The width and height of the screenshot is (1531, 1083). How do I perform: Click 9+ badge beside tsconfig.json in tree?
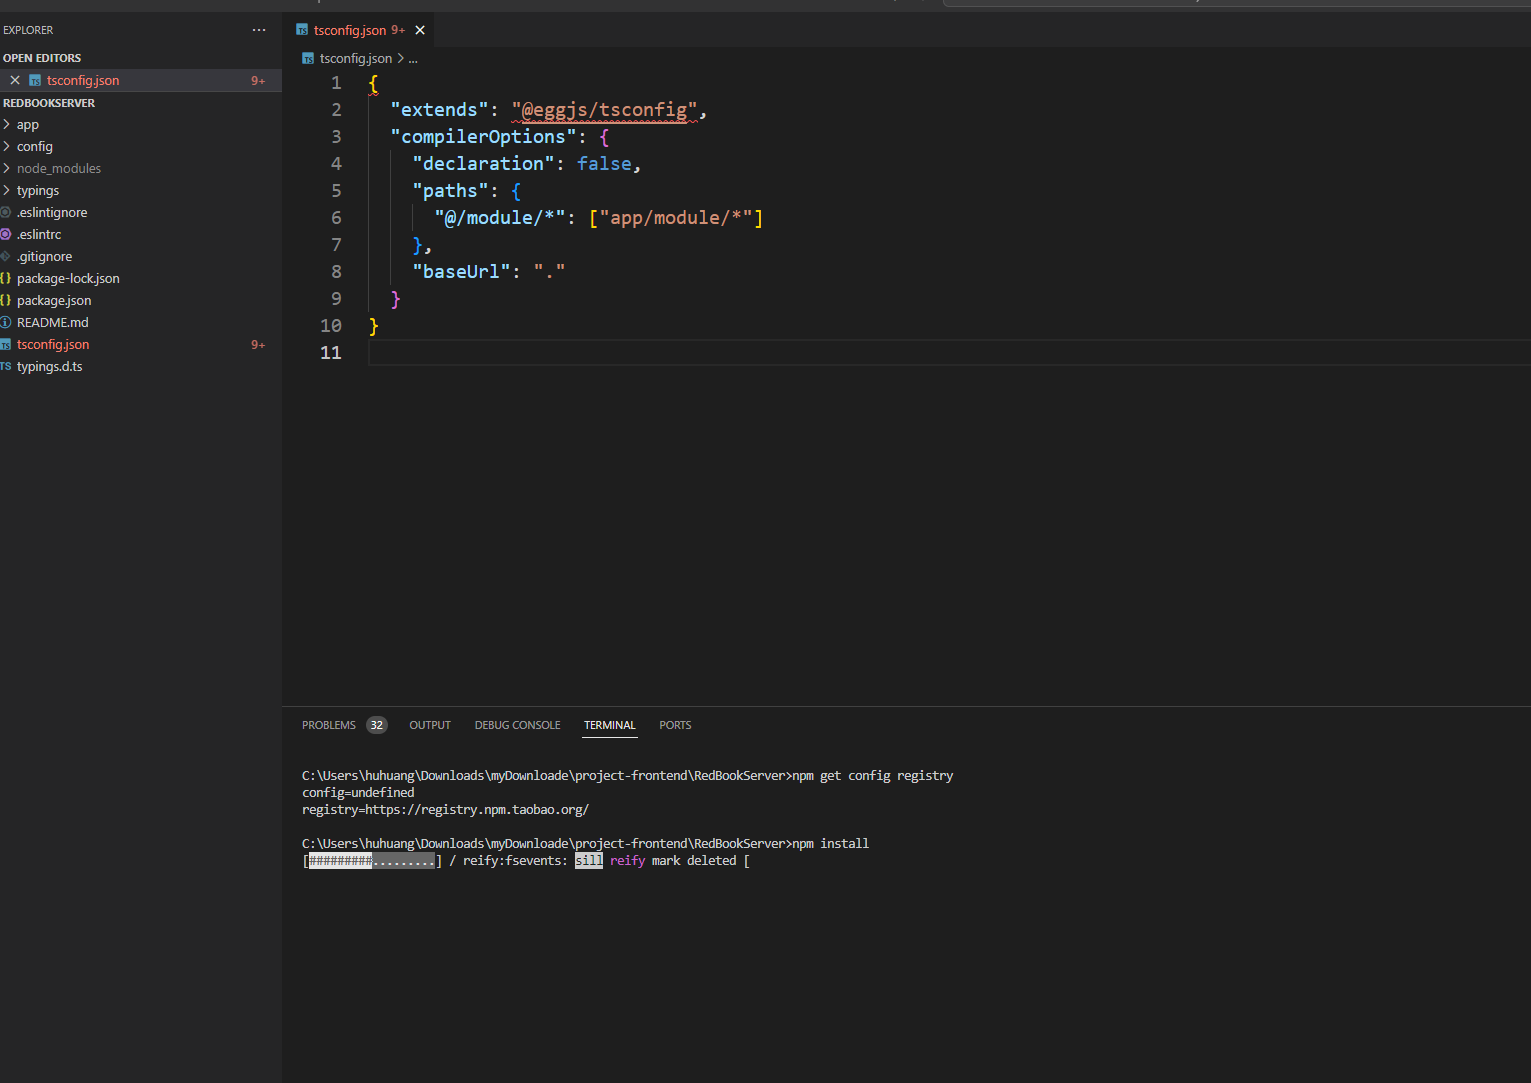pos(258,344)
